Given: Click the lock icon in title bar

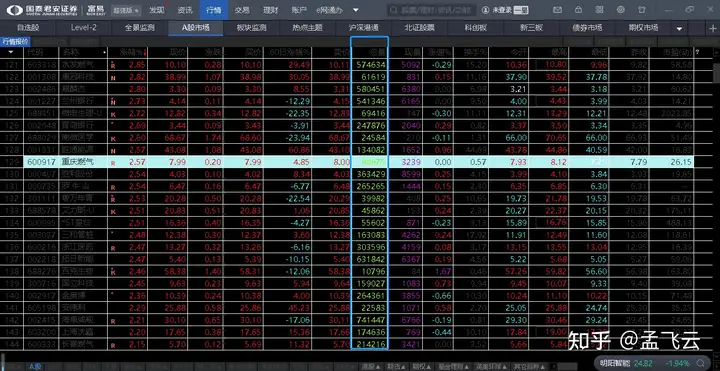Looking at the screenshot, I should point(579,10).
